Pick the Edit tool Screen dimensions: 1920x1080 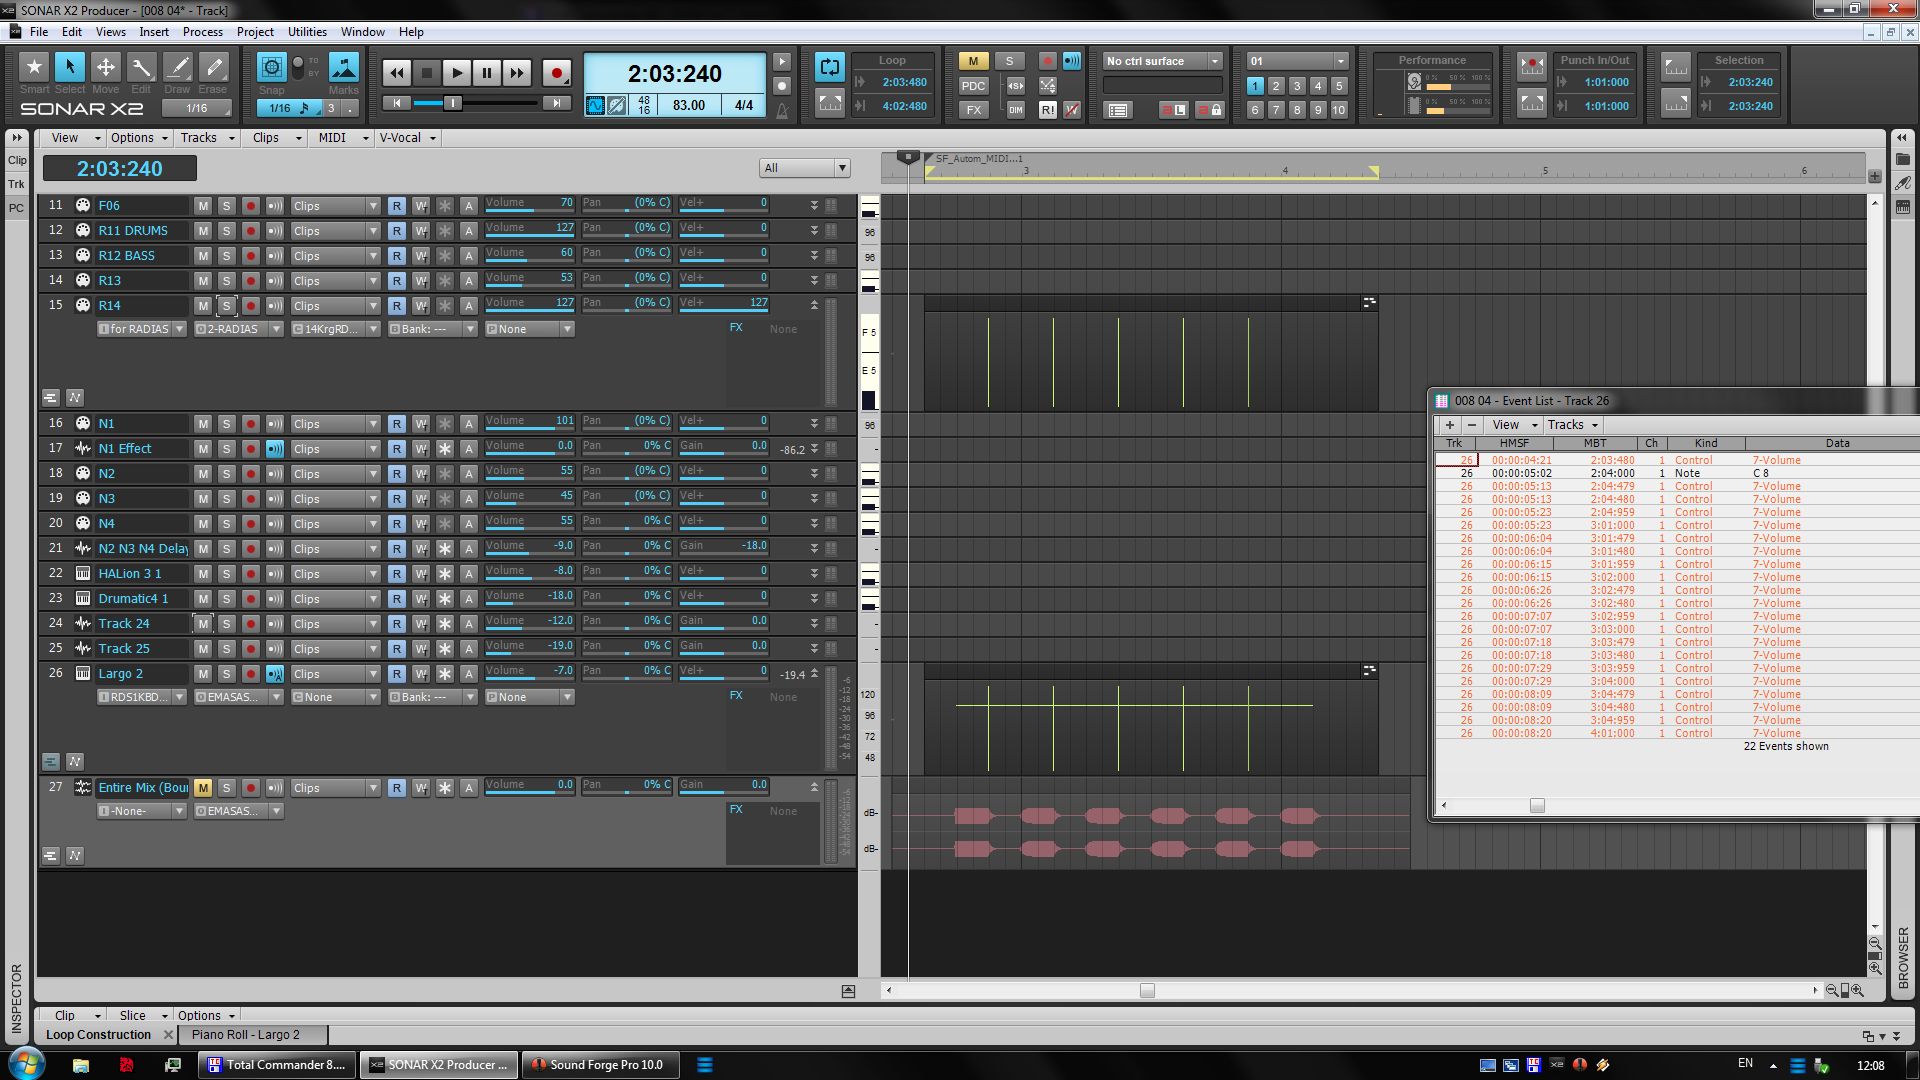[x=141, y=68]
